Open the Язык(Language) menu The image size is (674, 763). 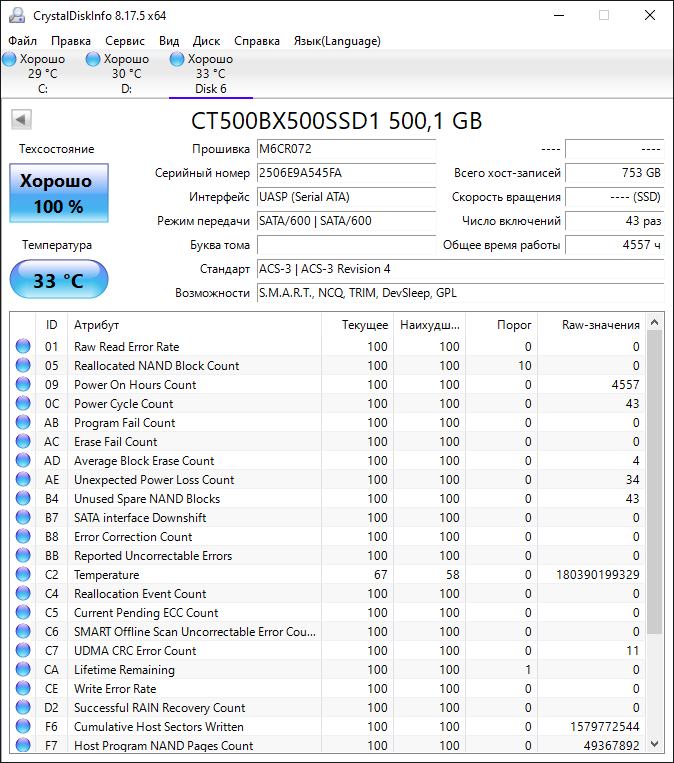[x=337, y=41]
